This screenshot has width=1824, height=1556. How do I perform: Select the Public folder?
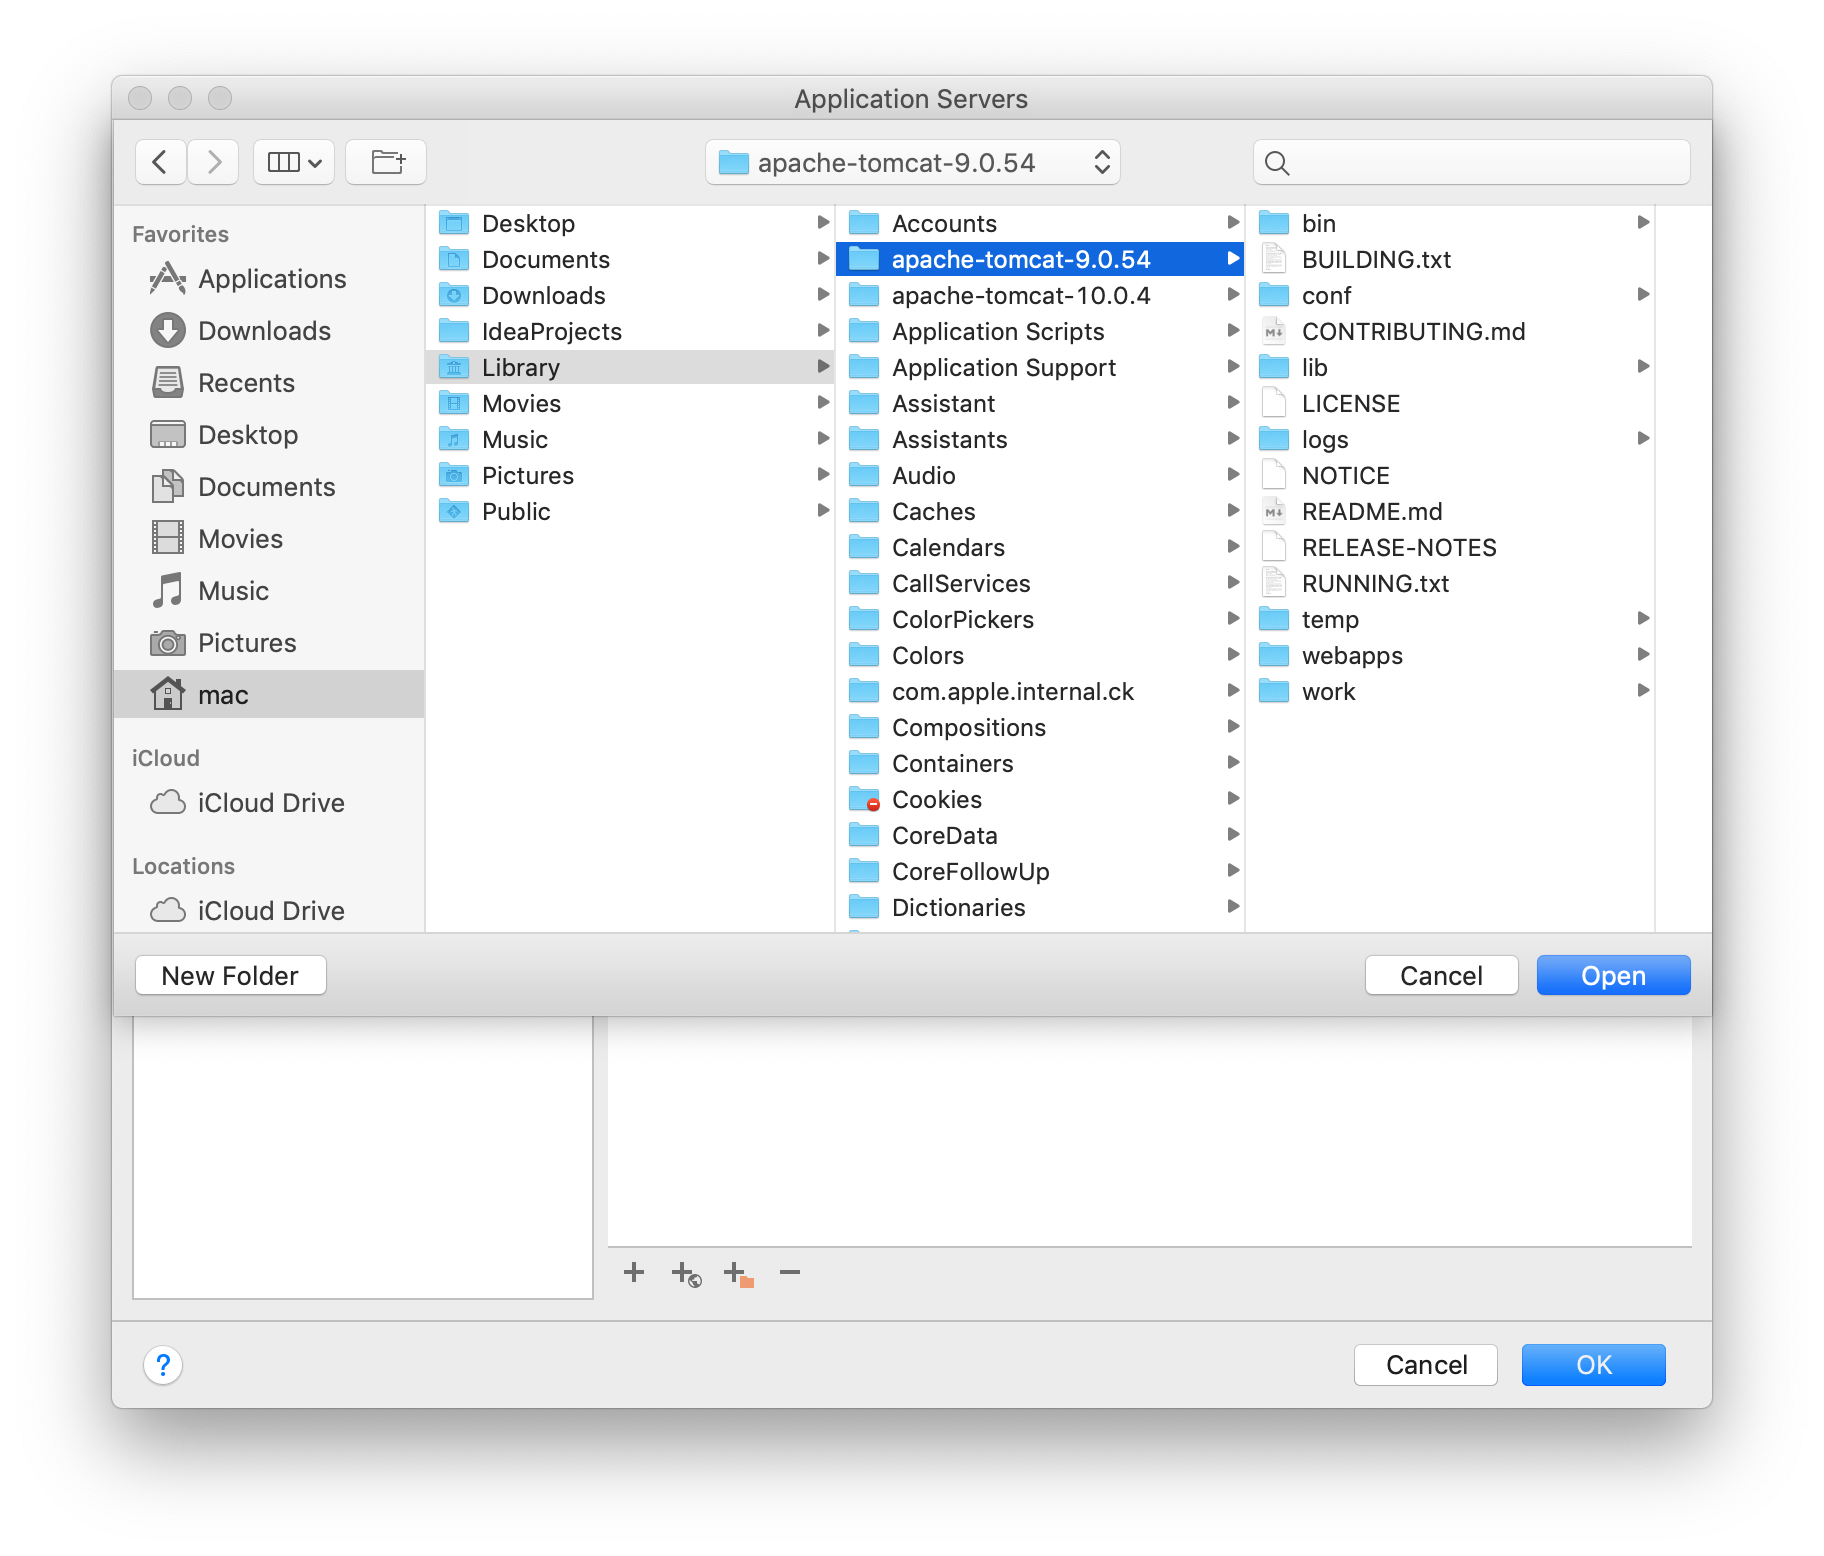(x=630, y=511)
